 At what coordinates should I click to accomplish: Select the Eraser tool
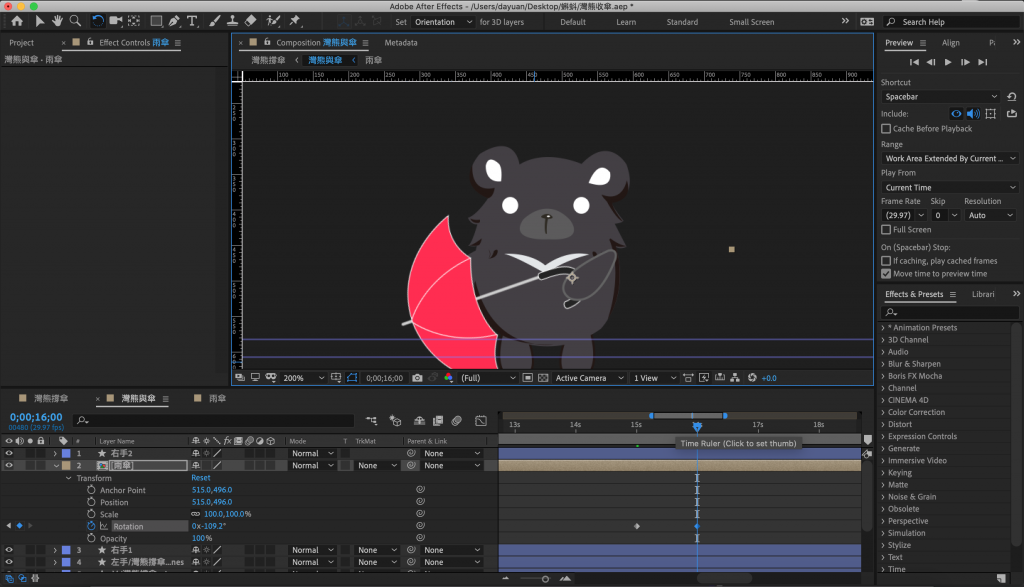(251, 22)
